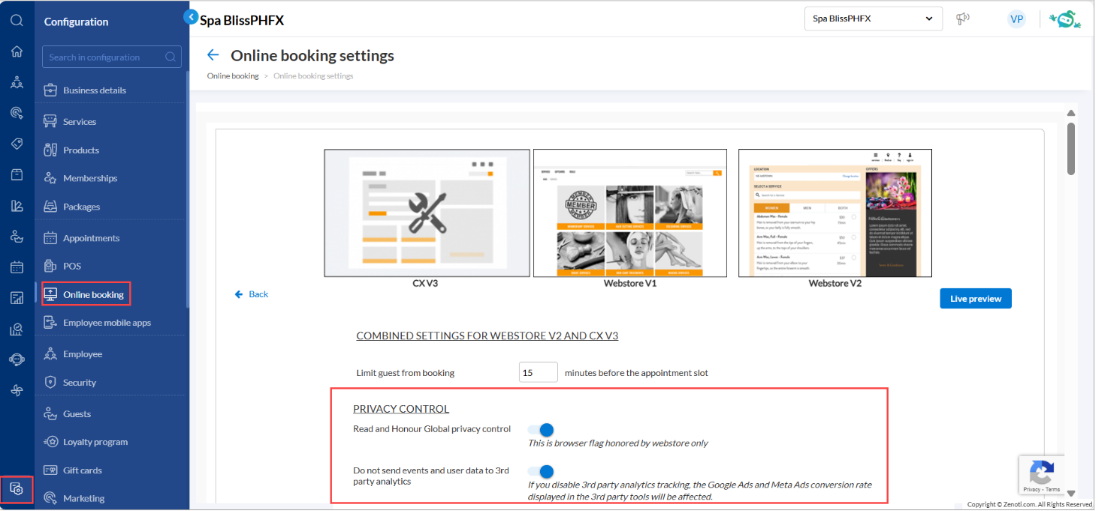Viewport: 1098px width, 511px height.
Task: Toggle Do not send events to 3rd party analytics
Action: (541, 471)
